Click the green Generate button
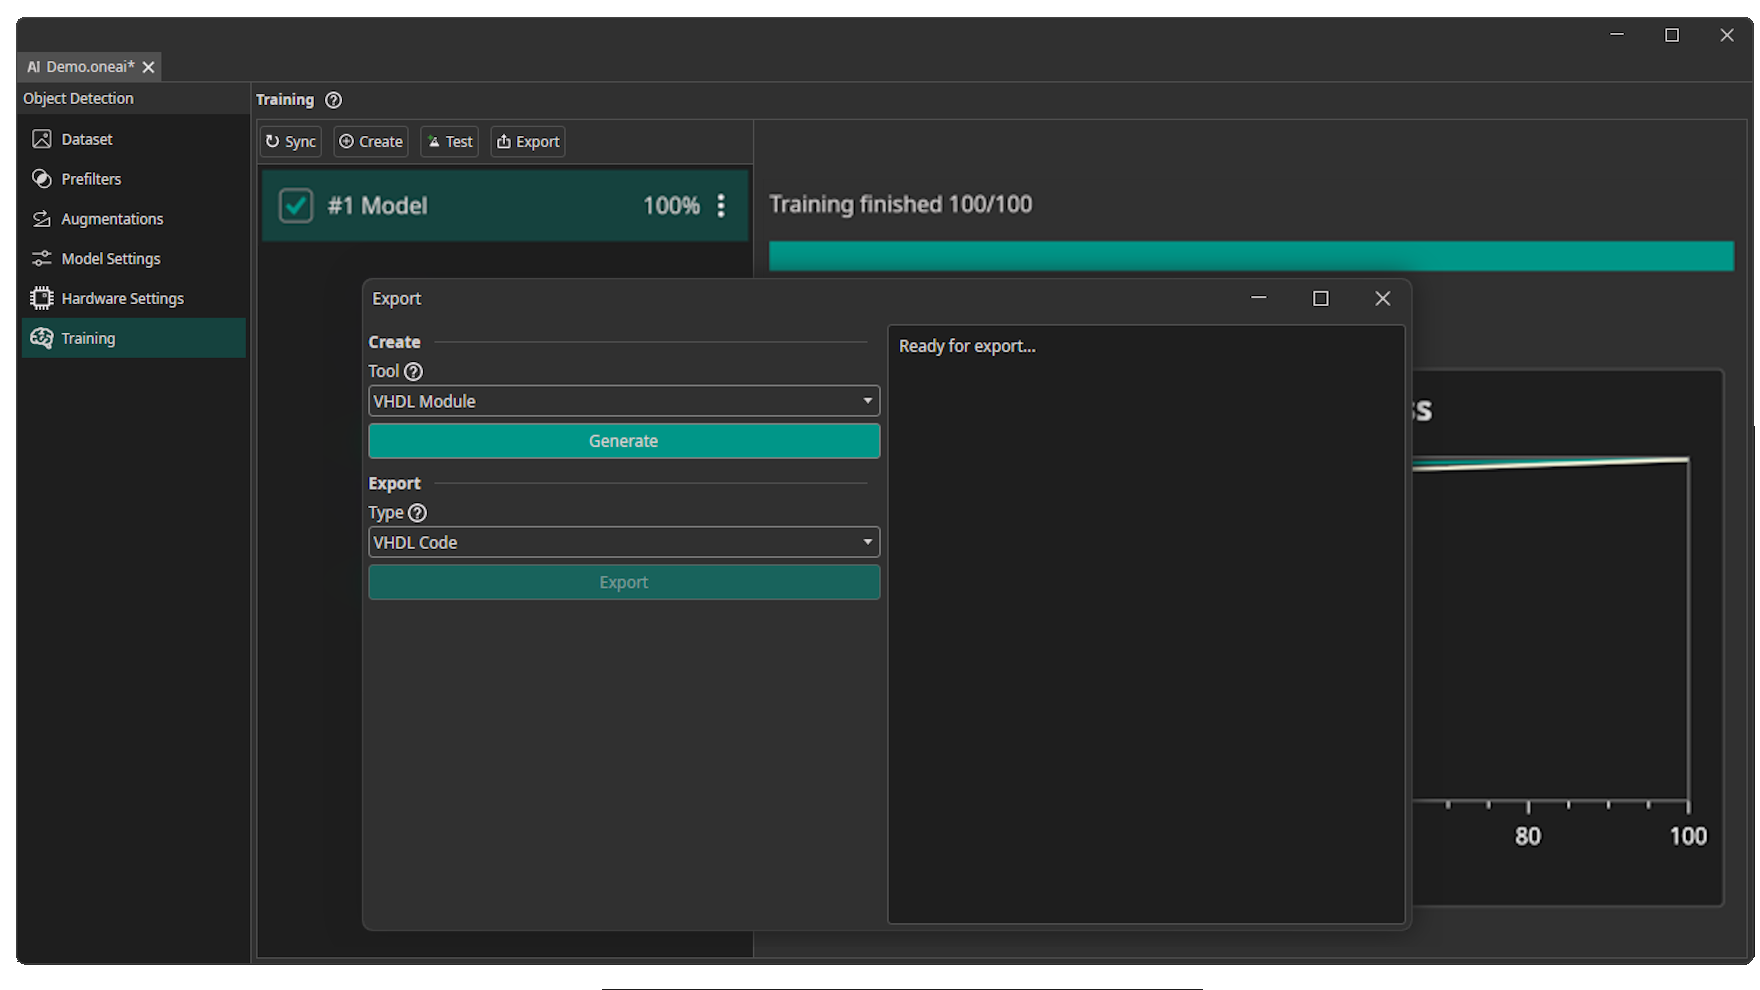This screenshot has height=990, width=1760. [x=624, y=441]
